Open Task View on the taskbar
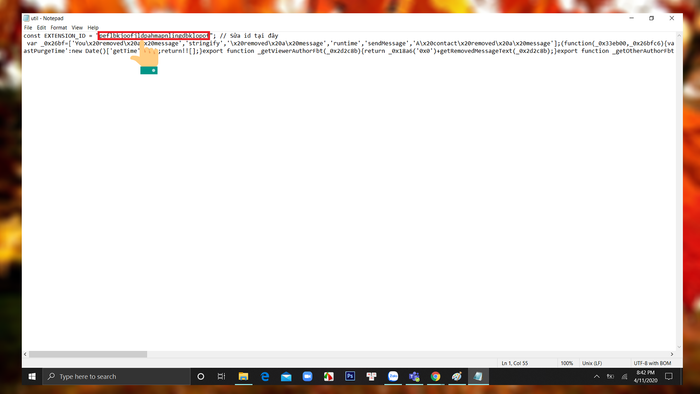The width and height of the screenshot is (700, 394). click(x=221, y=377)
